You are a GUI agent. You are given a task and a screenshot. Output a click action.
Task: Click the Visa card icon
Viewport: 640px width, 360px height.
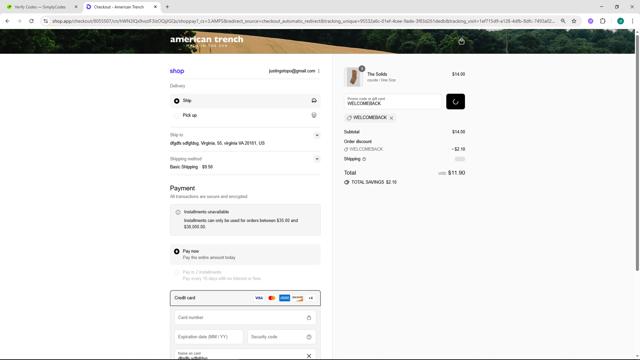coord(259,298)
